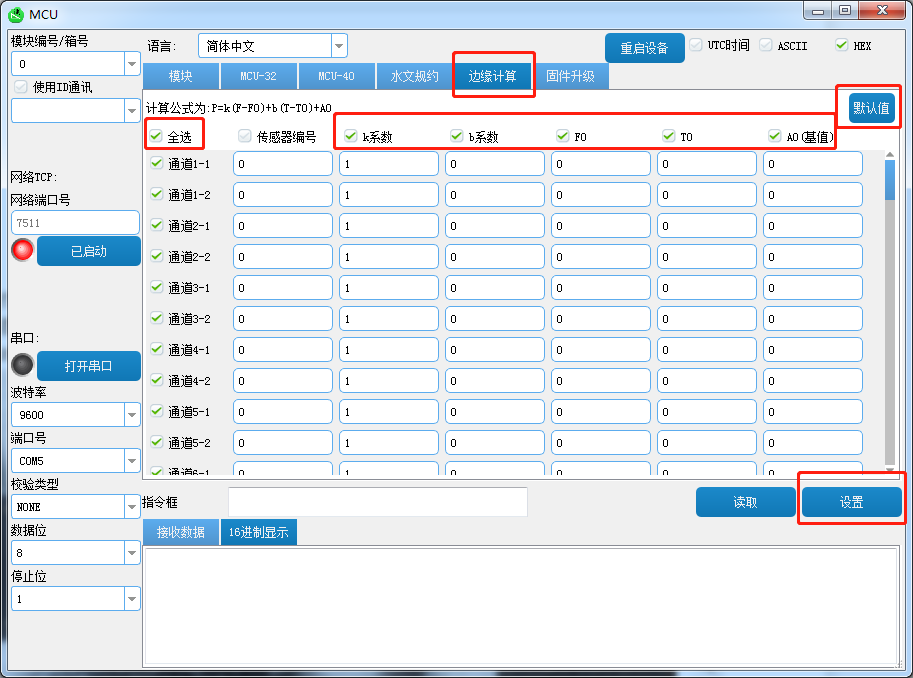Expand the 语言 language dropdown
The image size is (913, 678).
click(x=338, y=46)
